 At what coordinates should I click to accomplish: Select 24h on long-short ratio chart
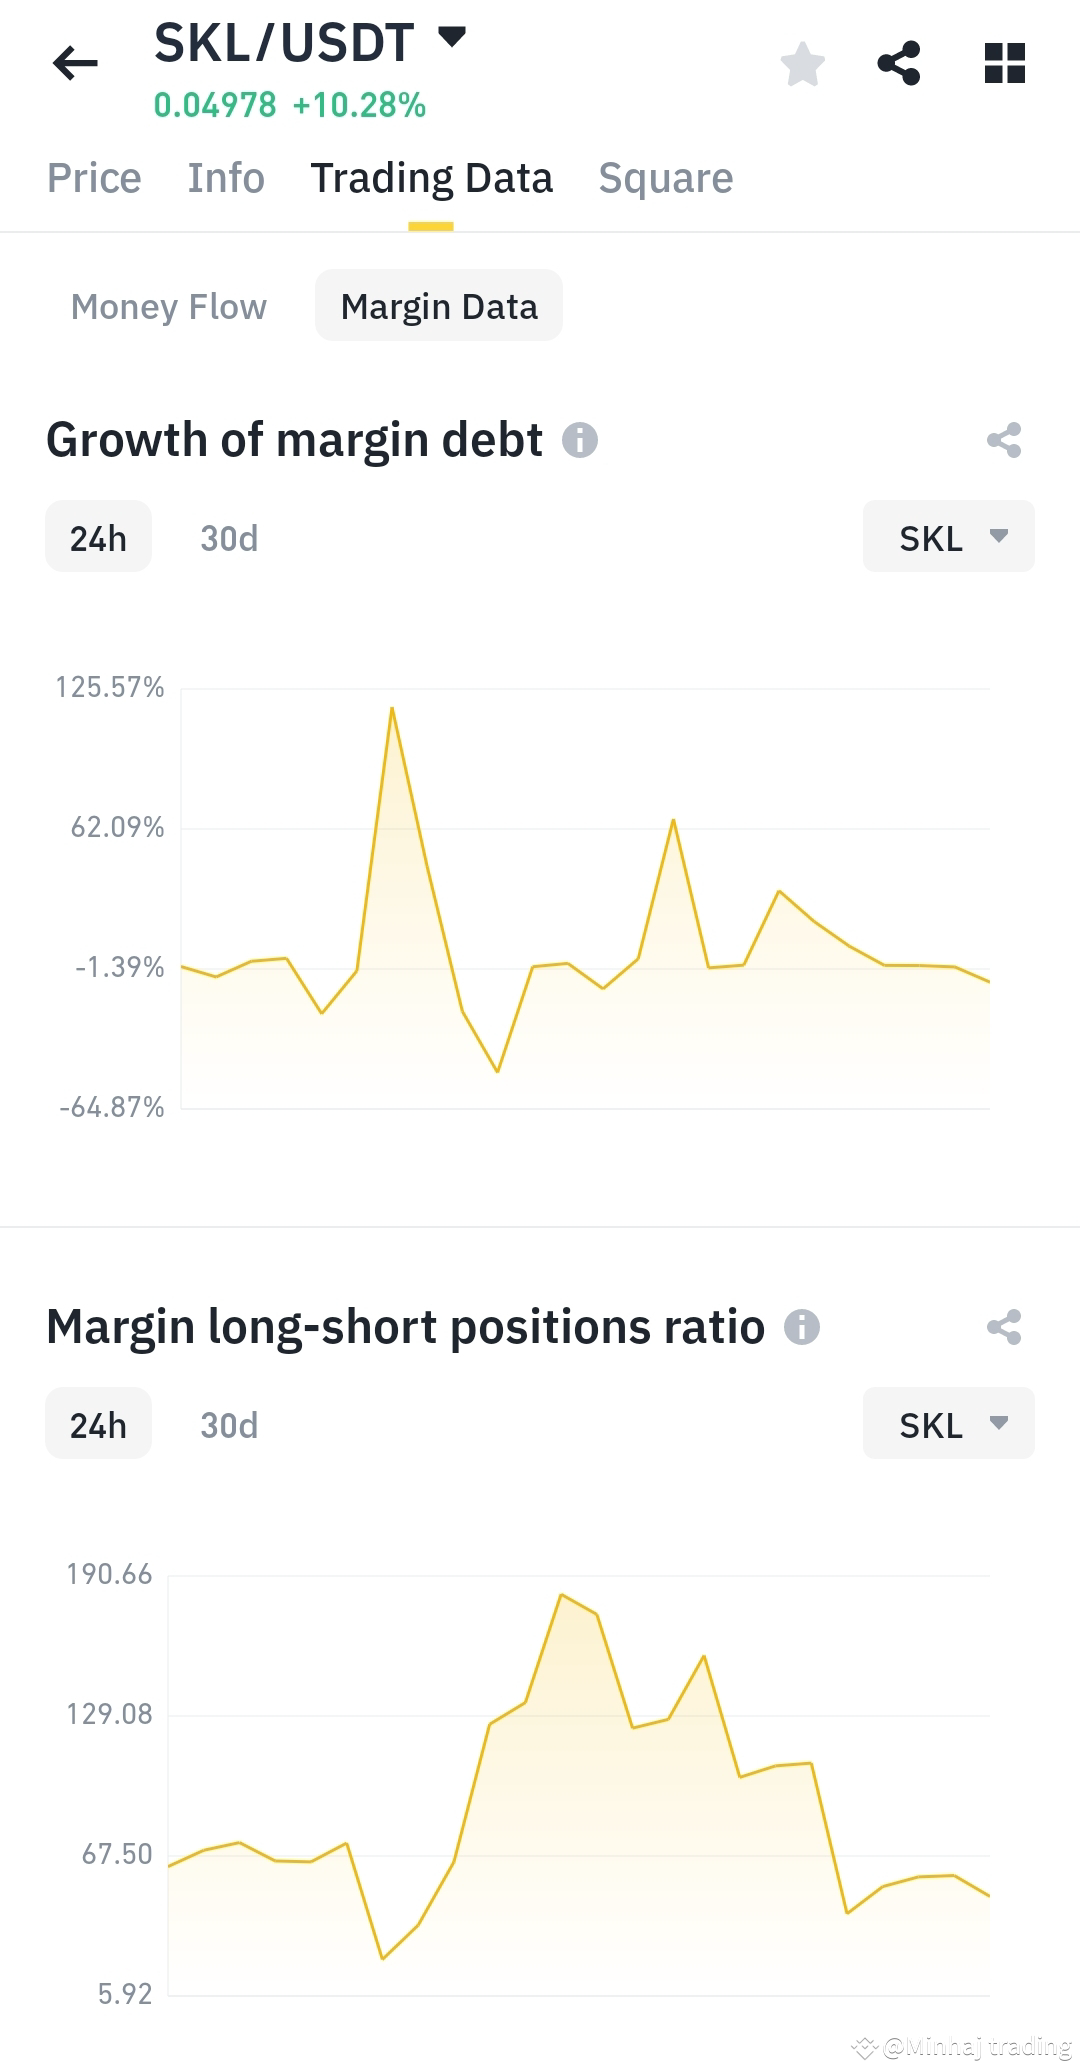coord(97,1424)
